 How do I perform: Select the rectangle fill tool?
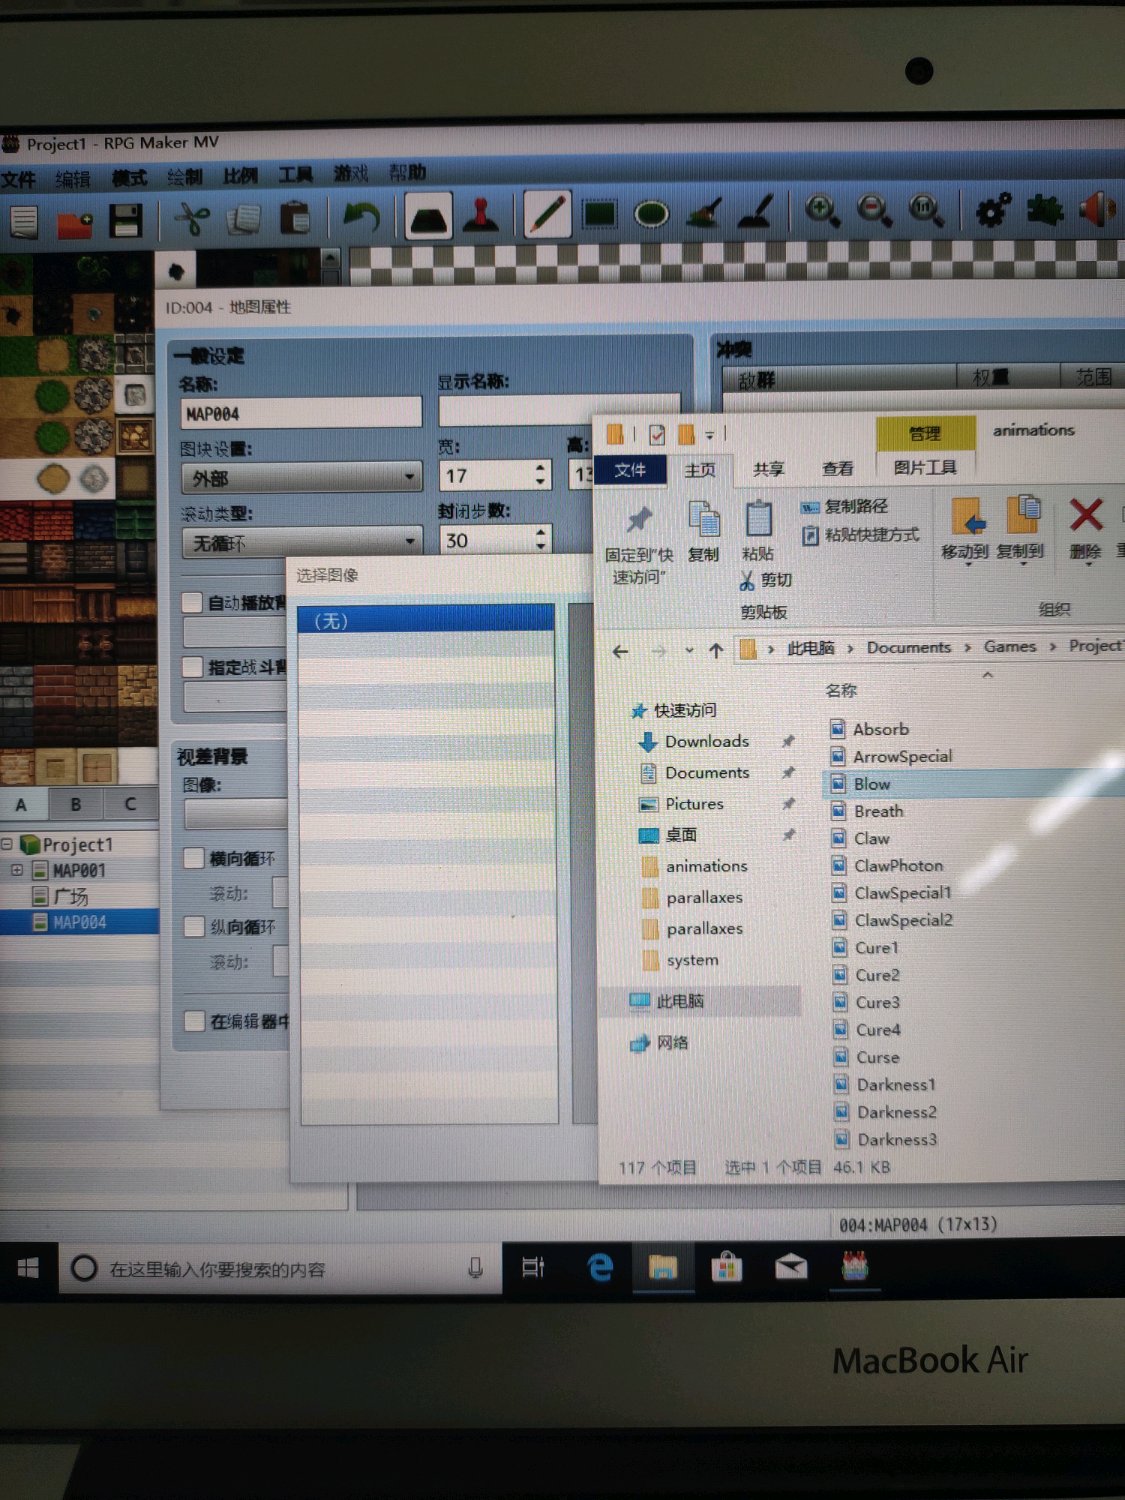tap(599, 214)
